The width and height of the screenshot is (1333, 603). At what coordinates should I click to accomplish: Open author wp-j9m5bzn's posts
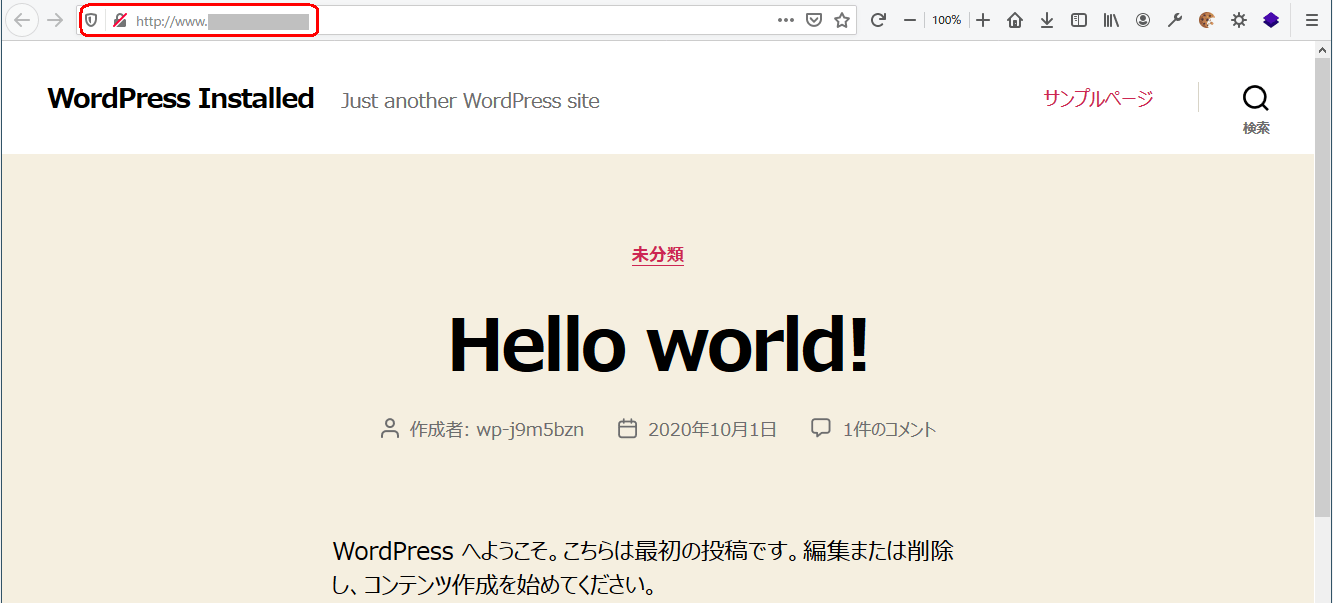click(530, 429)
